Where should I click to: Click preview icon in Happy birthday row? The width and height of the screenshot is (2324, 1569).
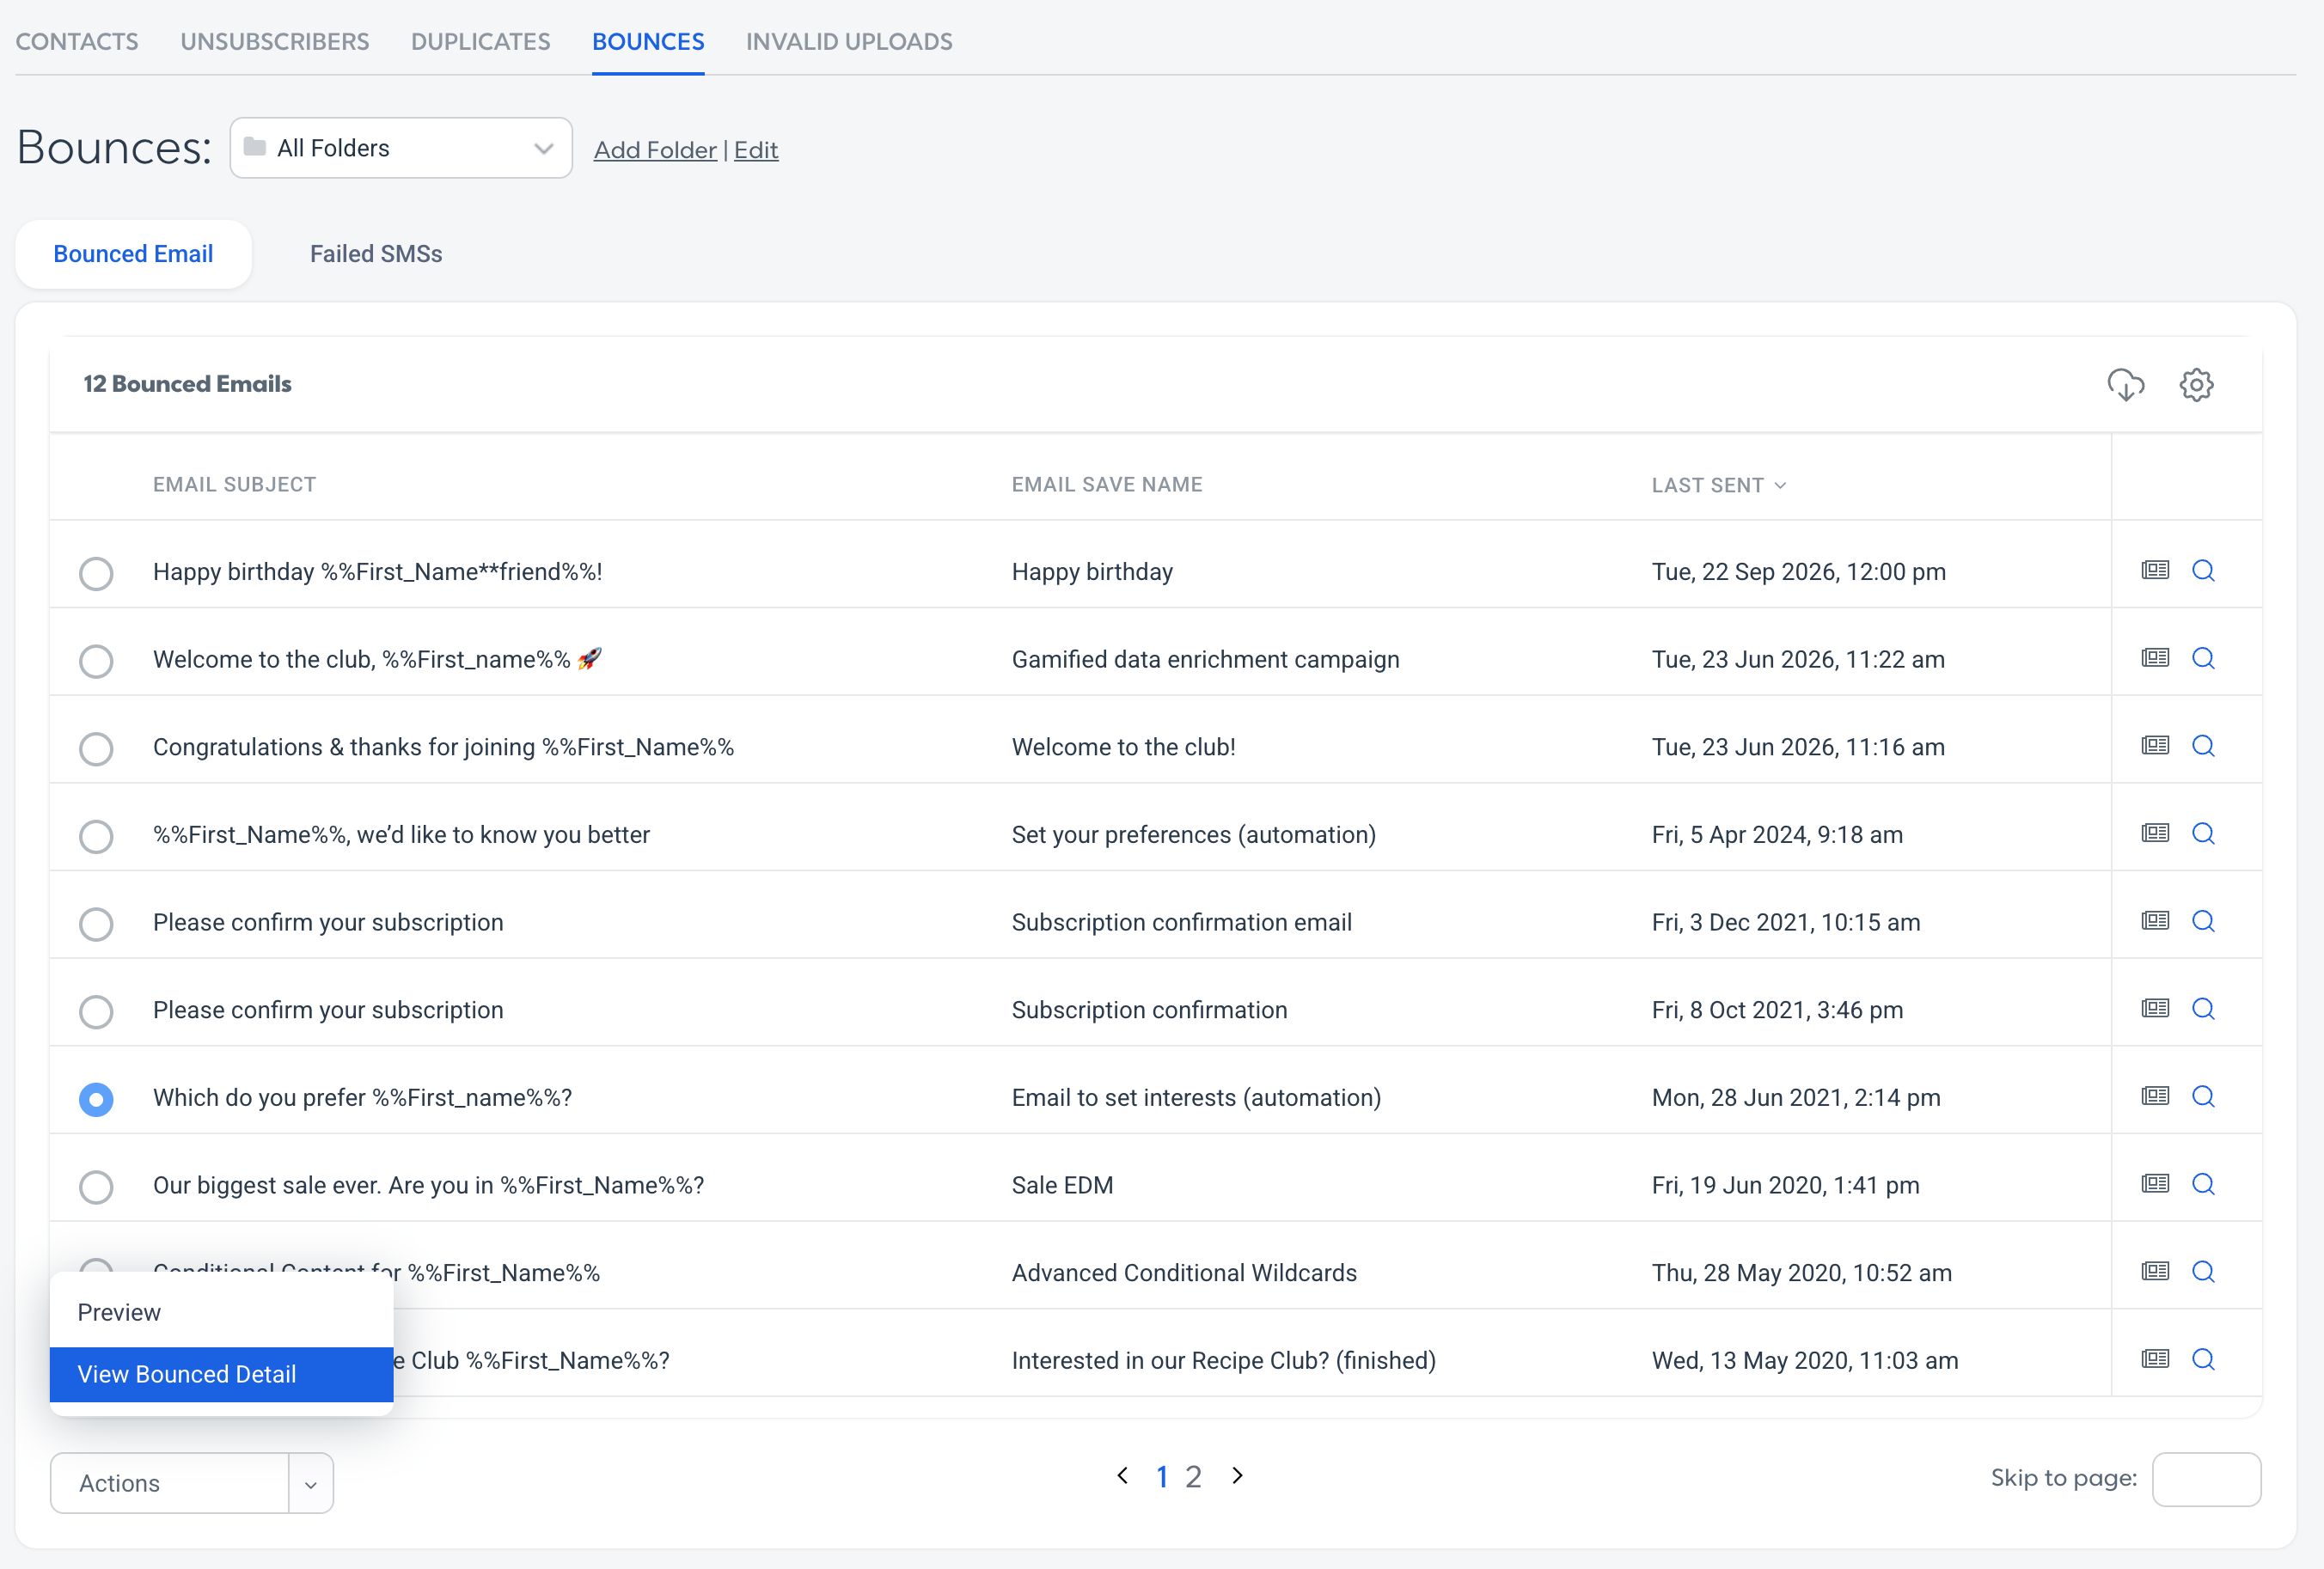pyautogui.click(x=2155, y=570)
